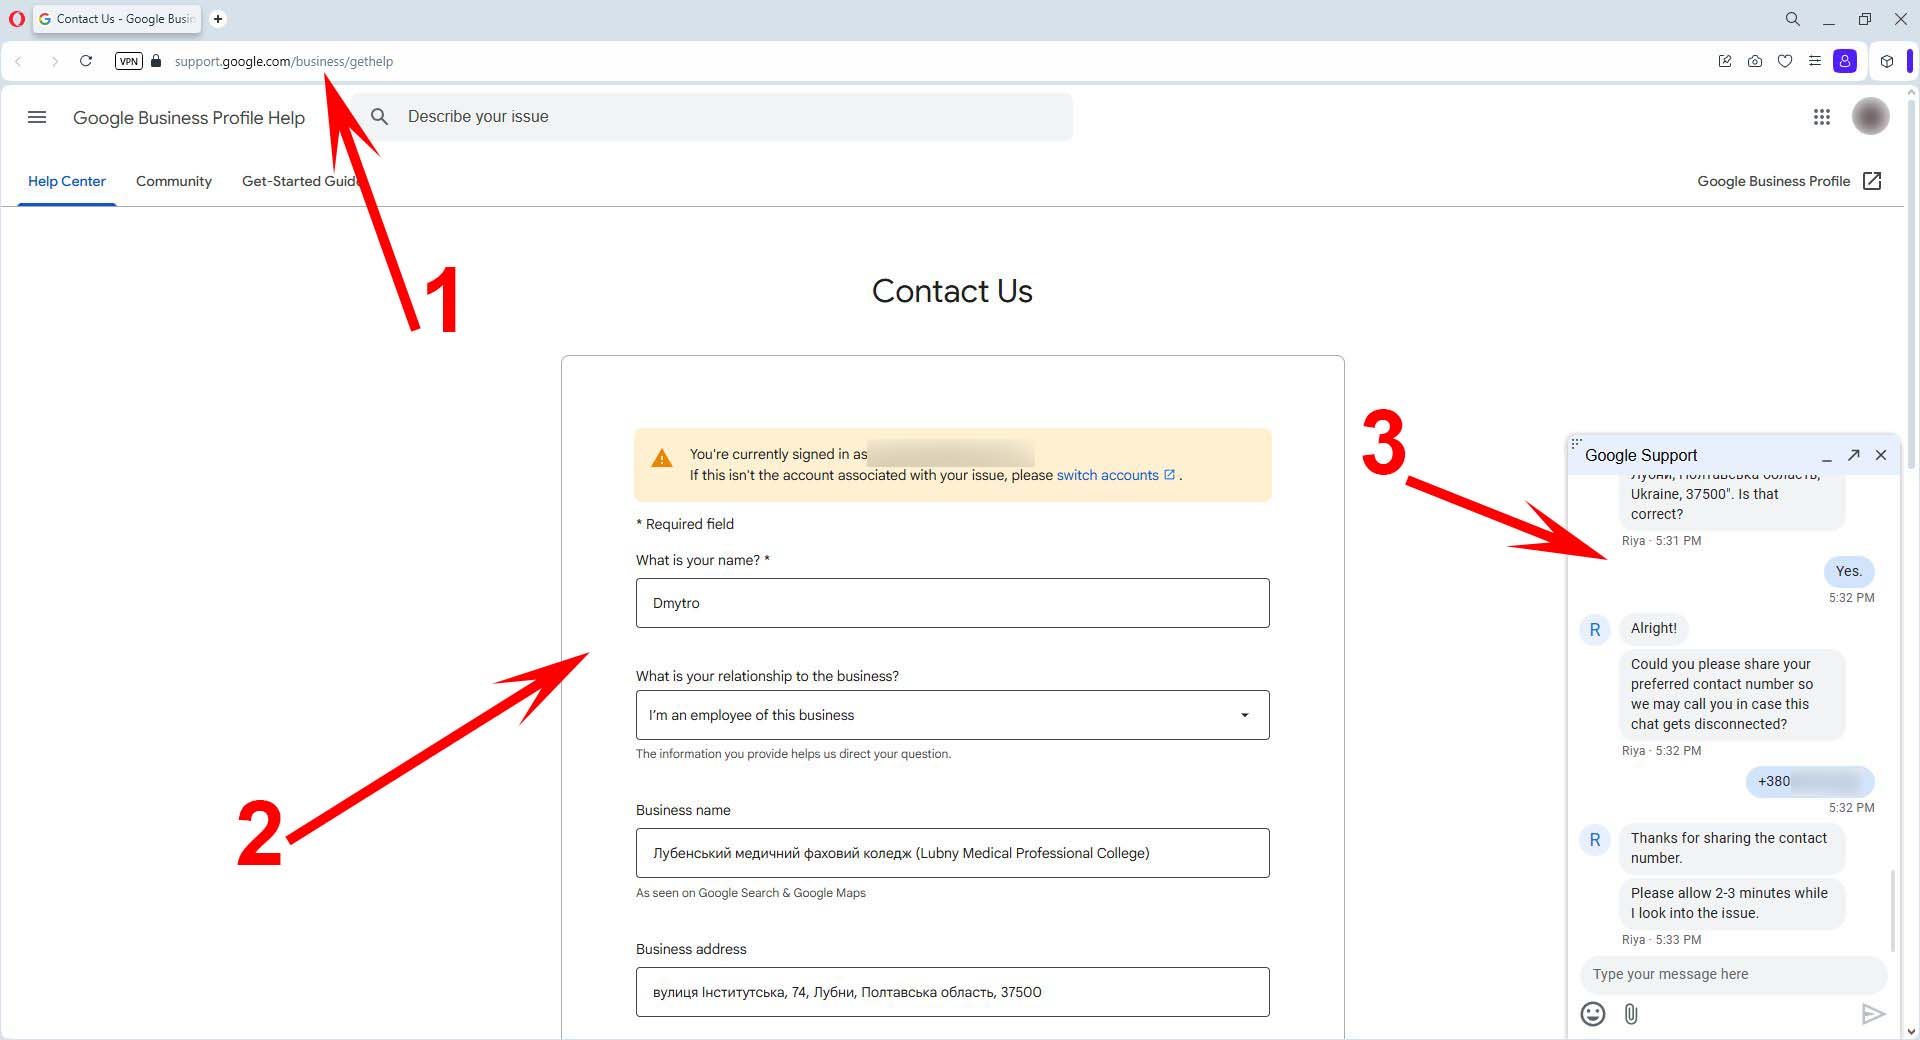The image size is (1920, 1040).
Task: Click the name field containing Dmytro
Action: (x=952, y=603)
